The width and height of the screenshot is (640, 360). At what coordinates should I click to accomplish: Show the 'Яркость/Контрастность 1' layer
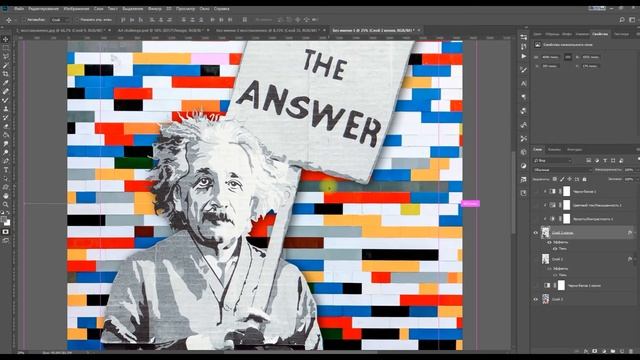point(536,219)
